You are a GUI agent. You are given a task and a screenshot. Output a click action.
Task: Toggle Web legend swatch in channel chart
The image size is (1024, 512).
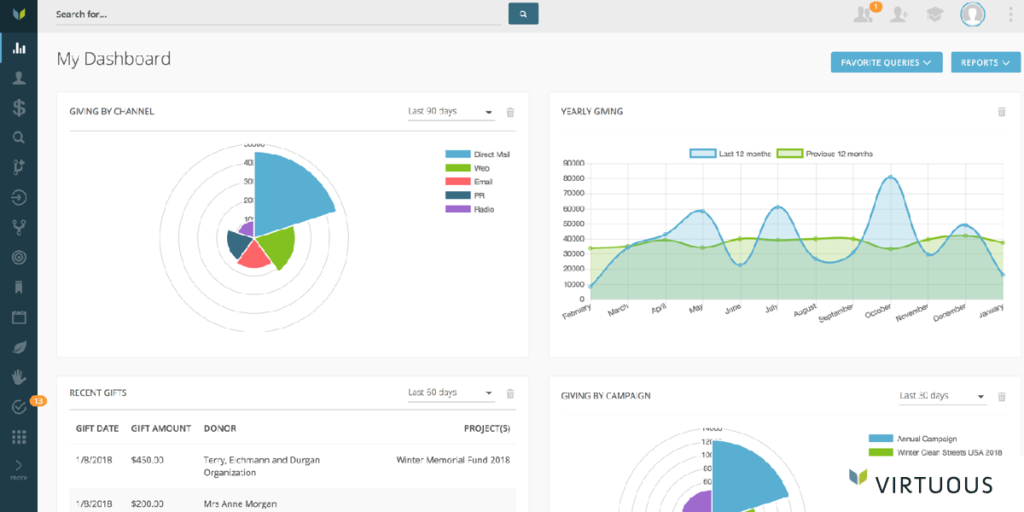coord(458,168)
